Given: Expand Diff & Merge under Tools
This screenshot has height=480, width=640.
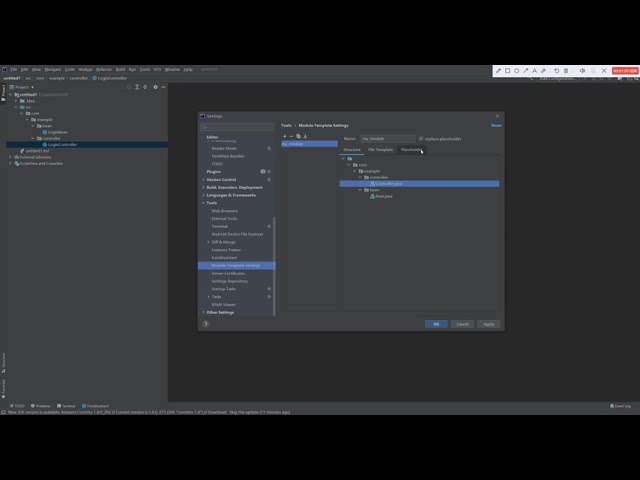Looking at the screenshot, I should 208,242.
